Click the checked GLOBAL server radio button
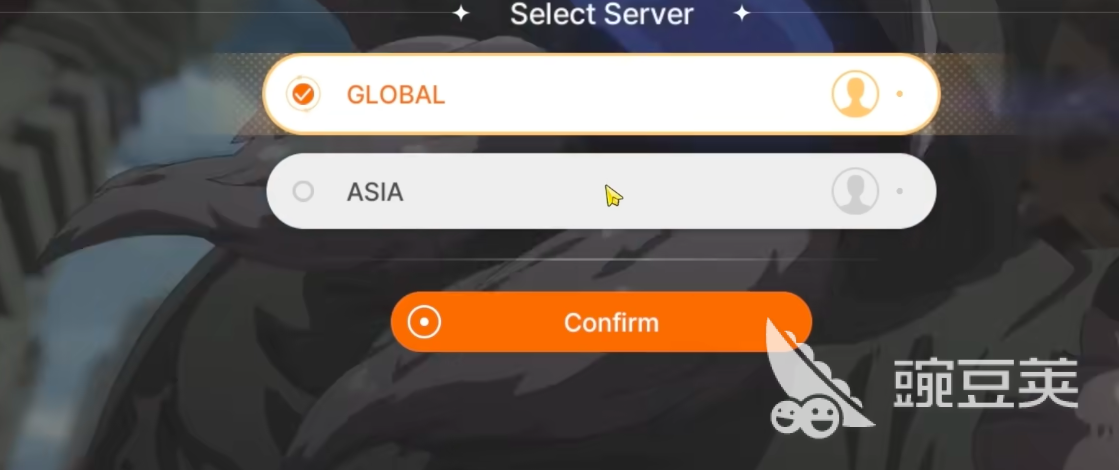This screenshot has height=470, width=1119. click(x=303, y=94)
